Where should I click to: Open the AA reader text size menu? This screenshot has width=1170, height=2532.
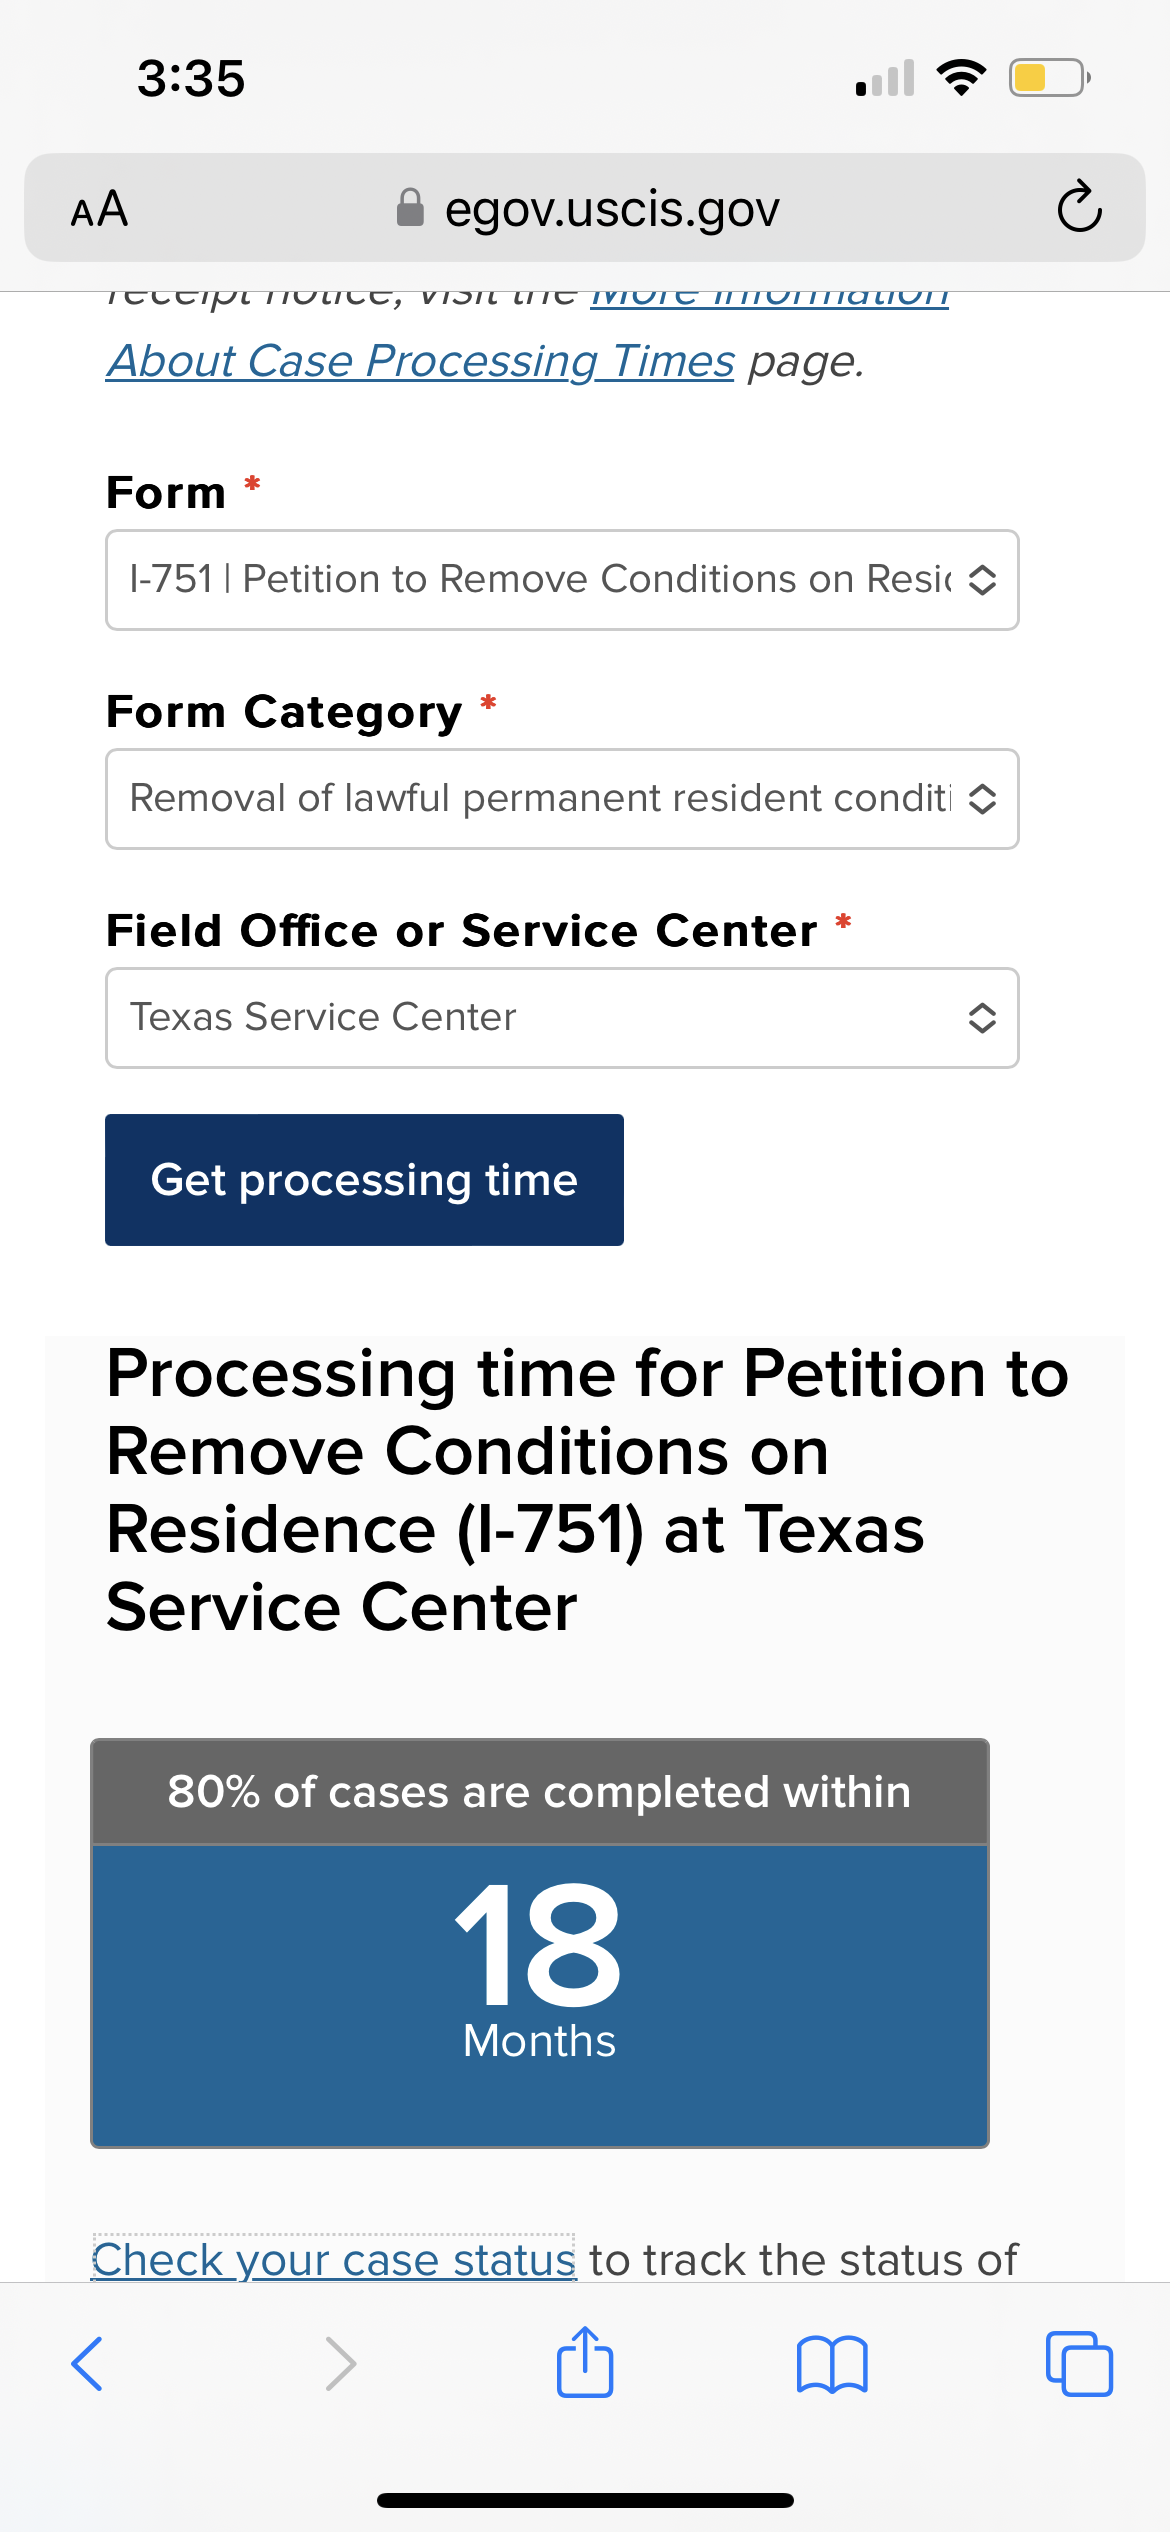(99, 209)
